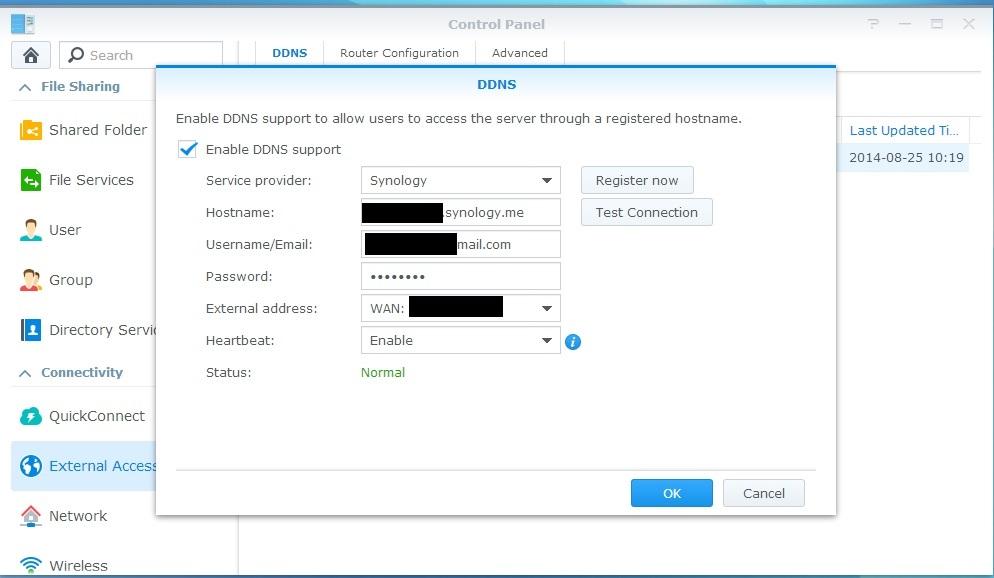Open the Network house icon
The height and width of the screenshot is (578, 994).
(x=30, y=516)
